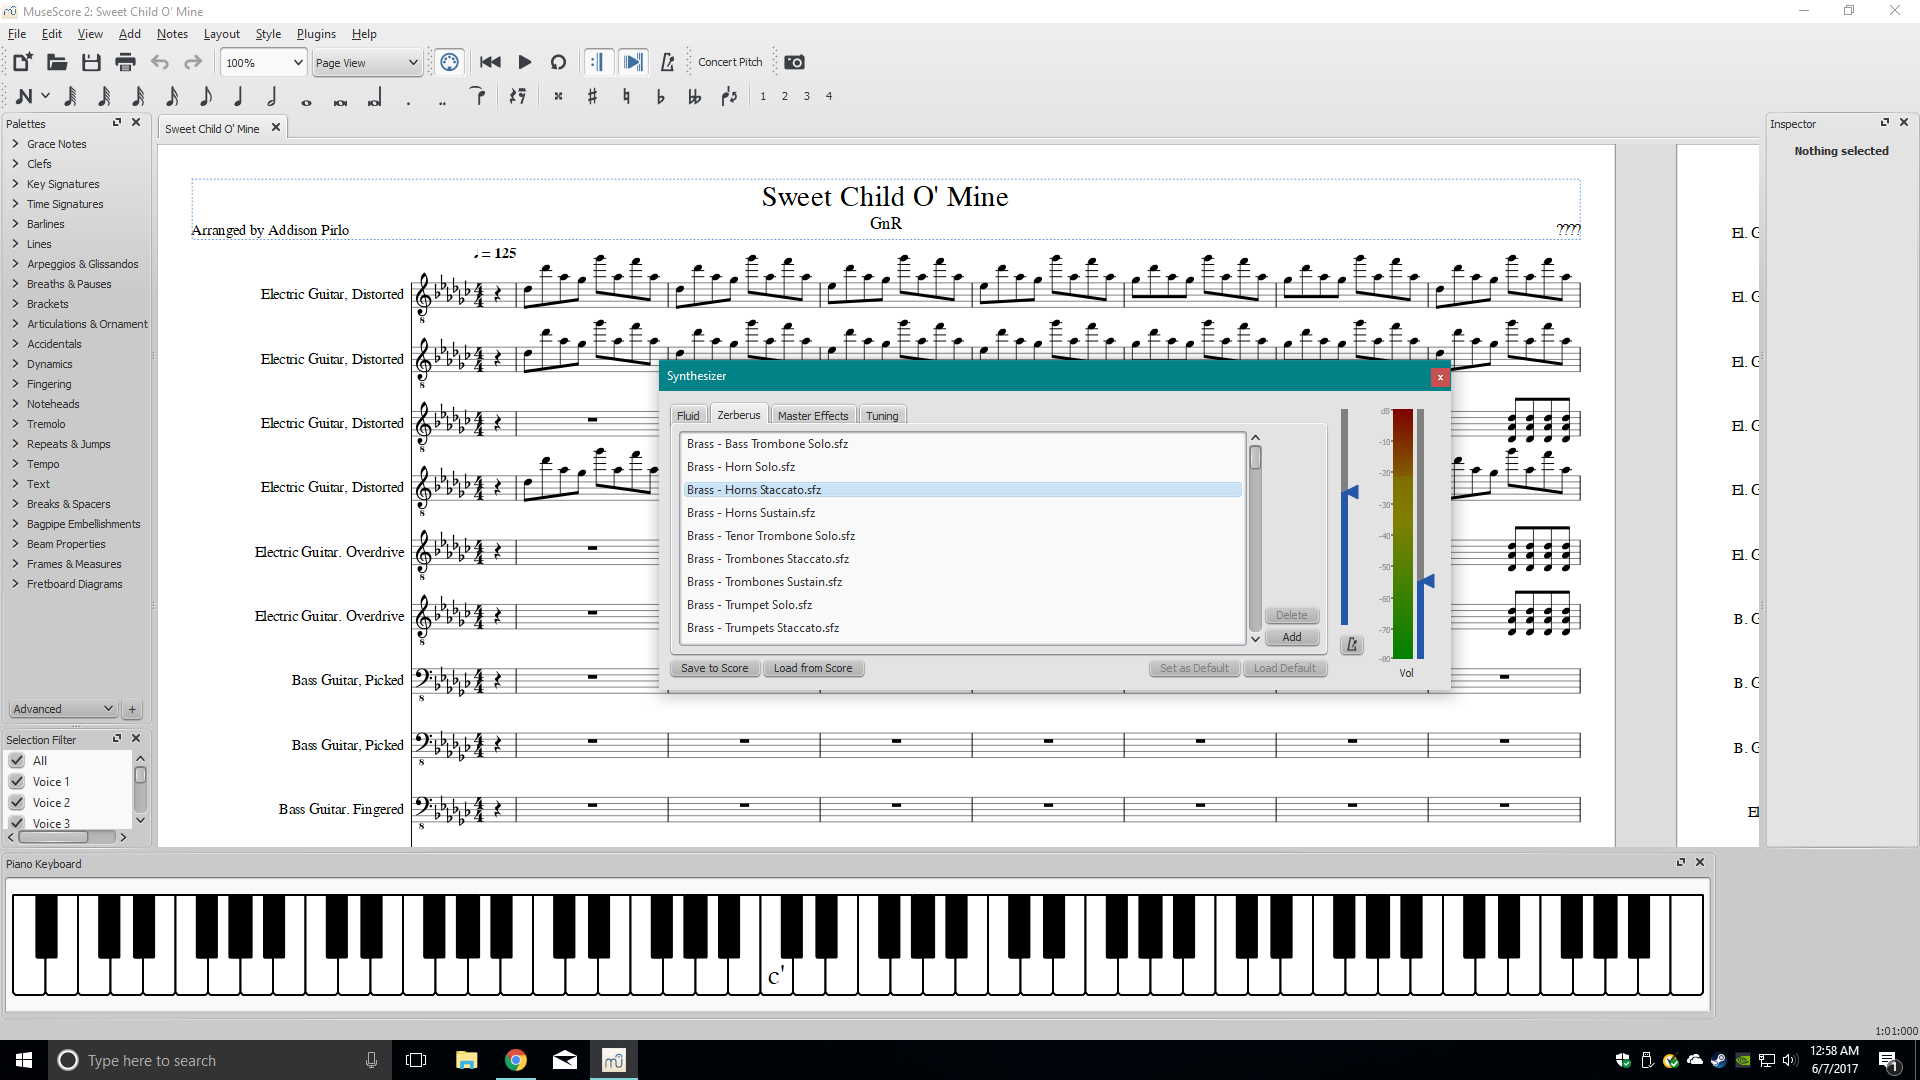1920x1080 pixels.
Task: Open the Advanced workspace dropdown
Action: pos(62,709)
